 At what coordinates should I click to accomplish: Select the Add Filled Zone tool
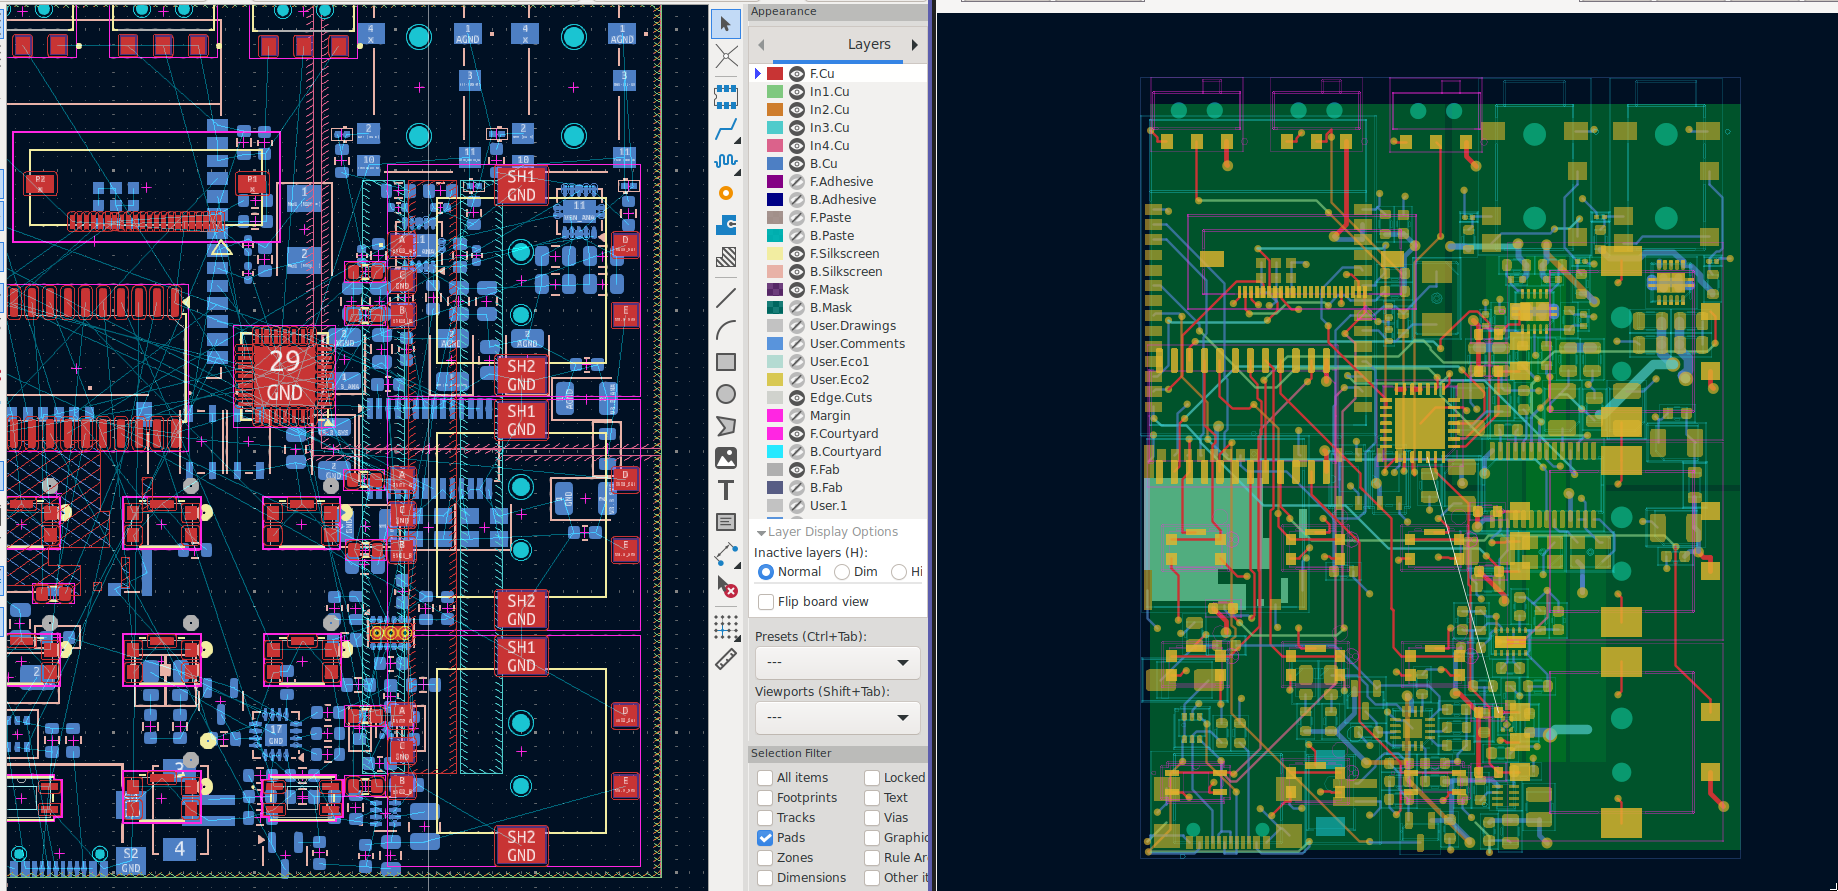[x=726, y=225]
